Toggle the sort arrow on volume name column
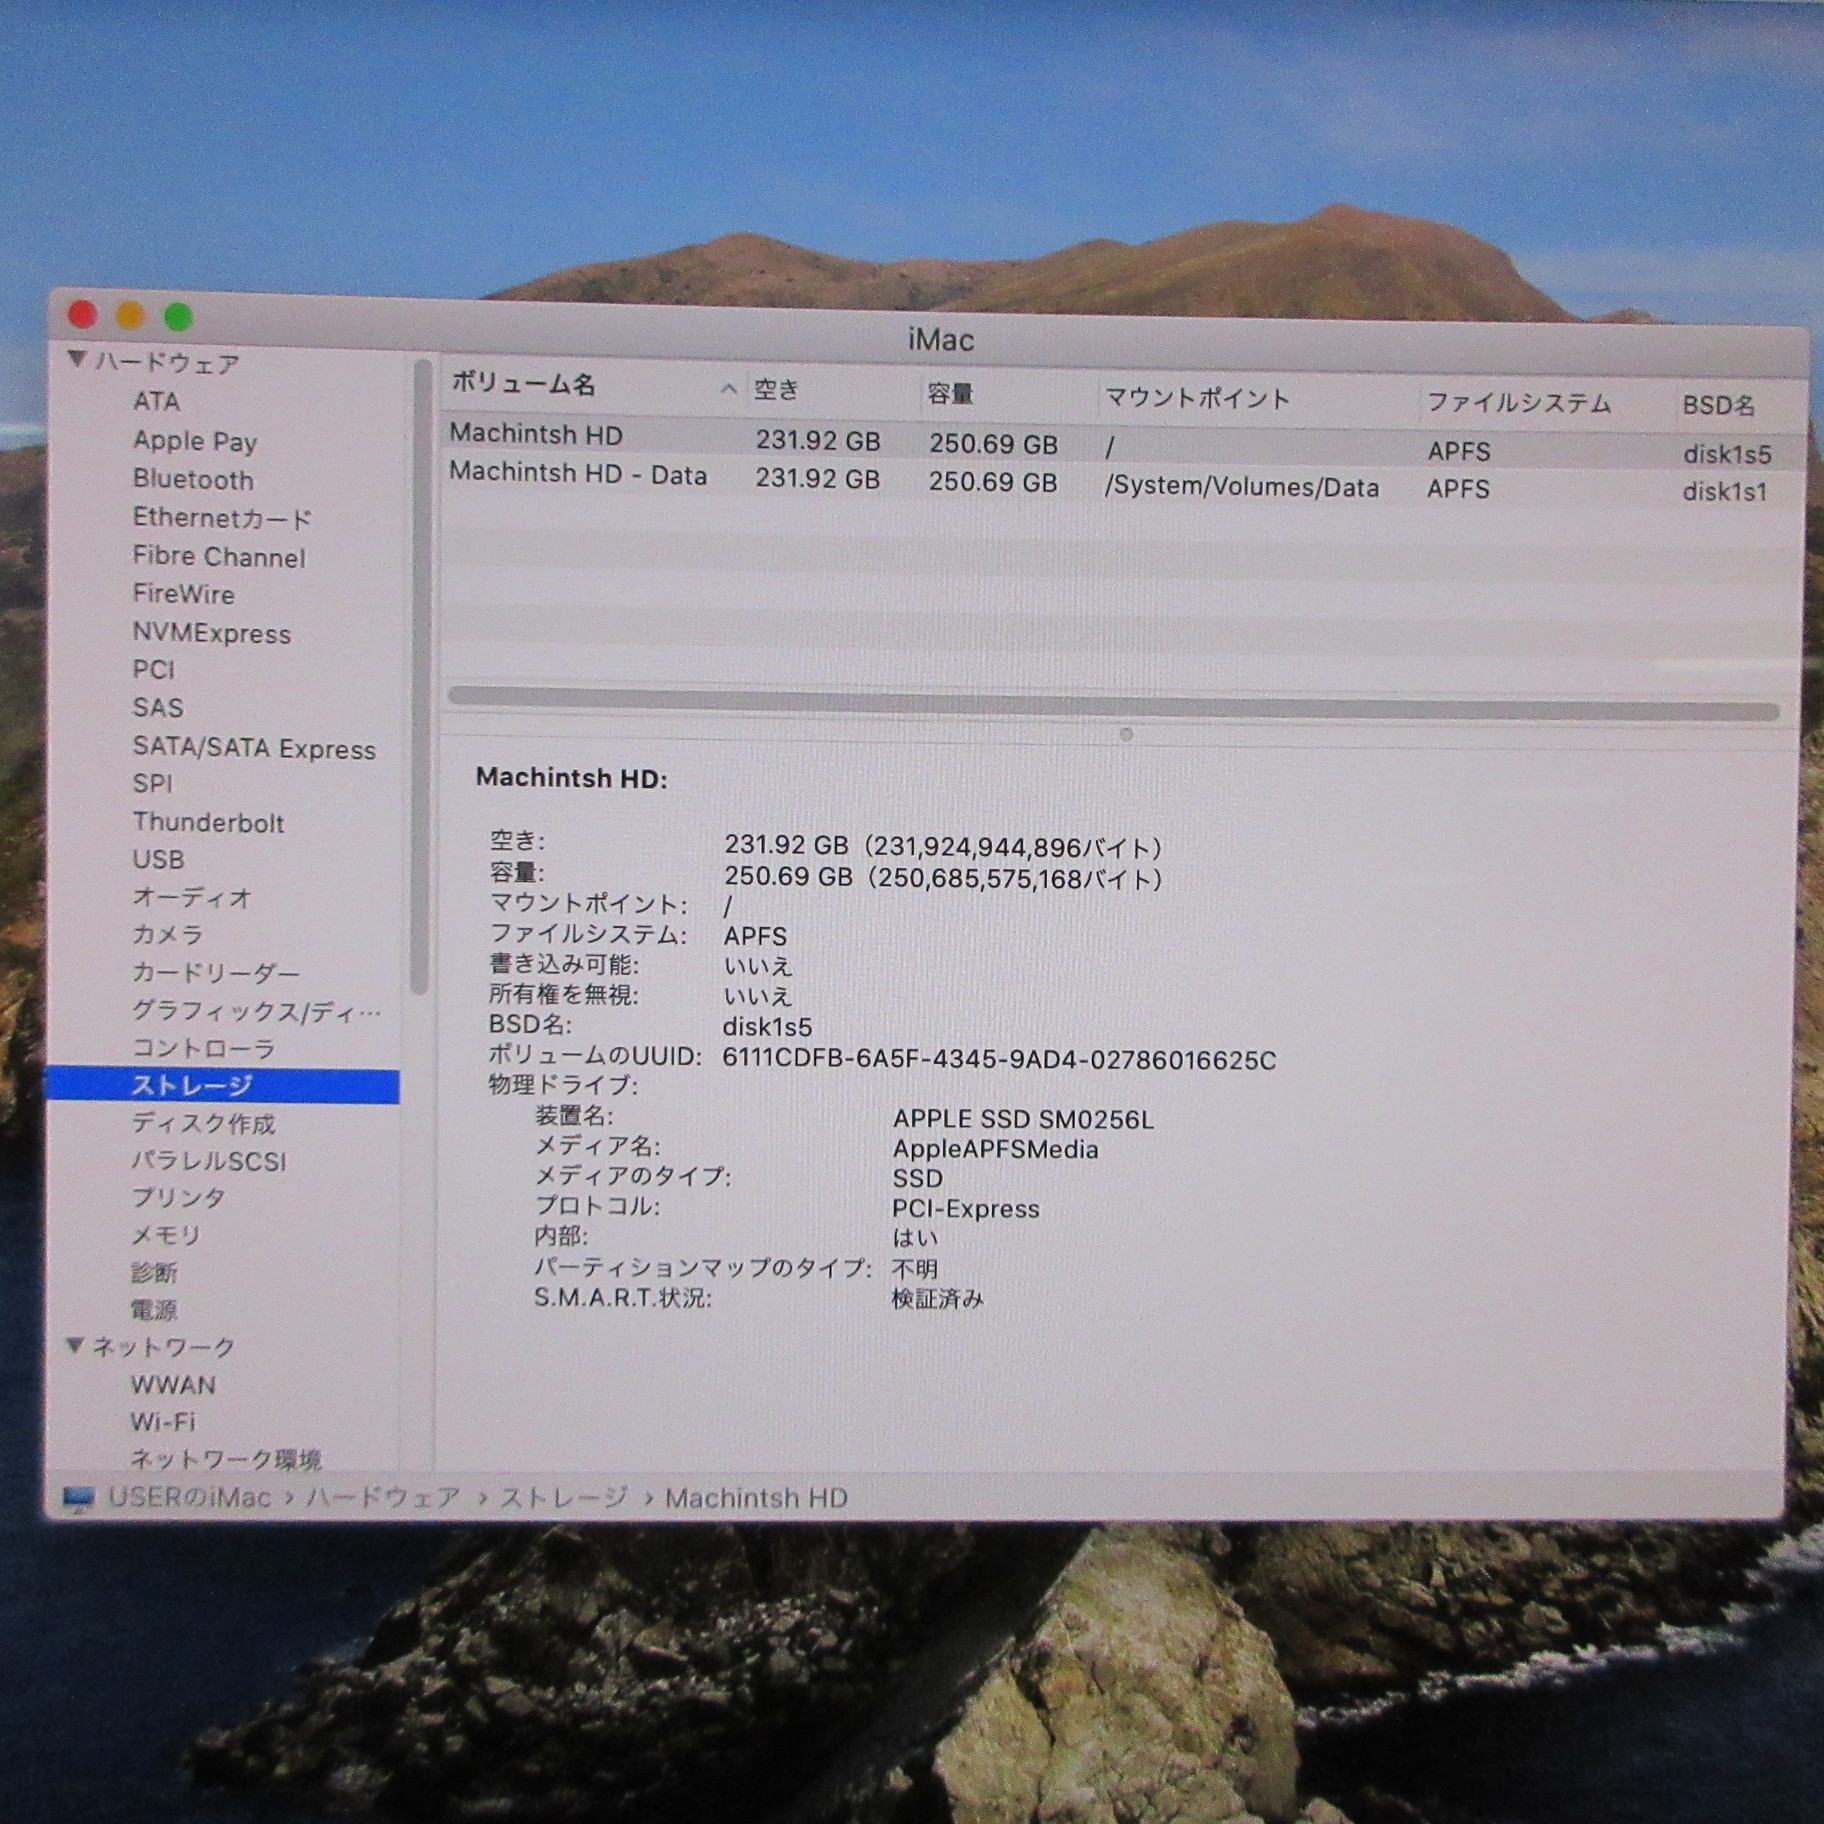Image resolution: width=1824 pixels, height=1824 pixels. [x=729, y=389]
